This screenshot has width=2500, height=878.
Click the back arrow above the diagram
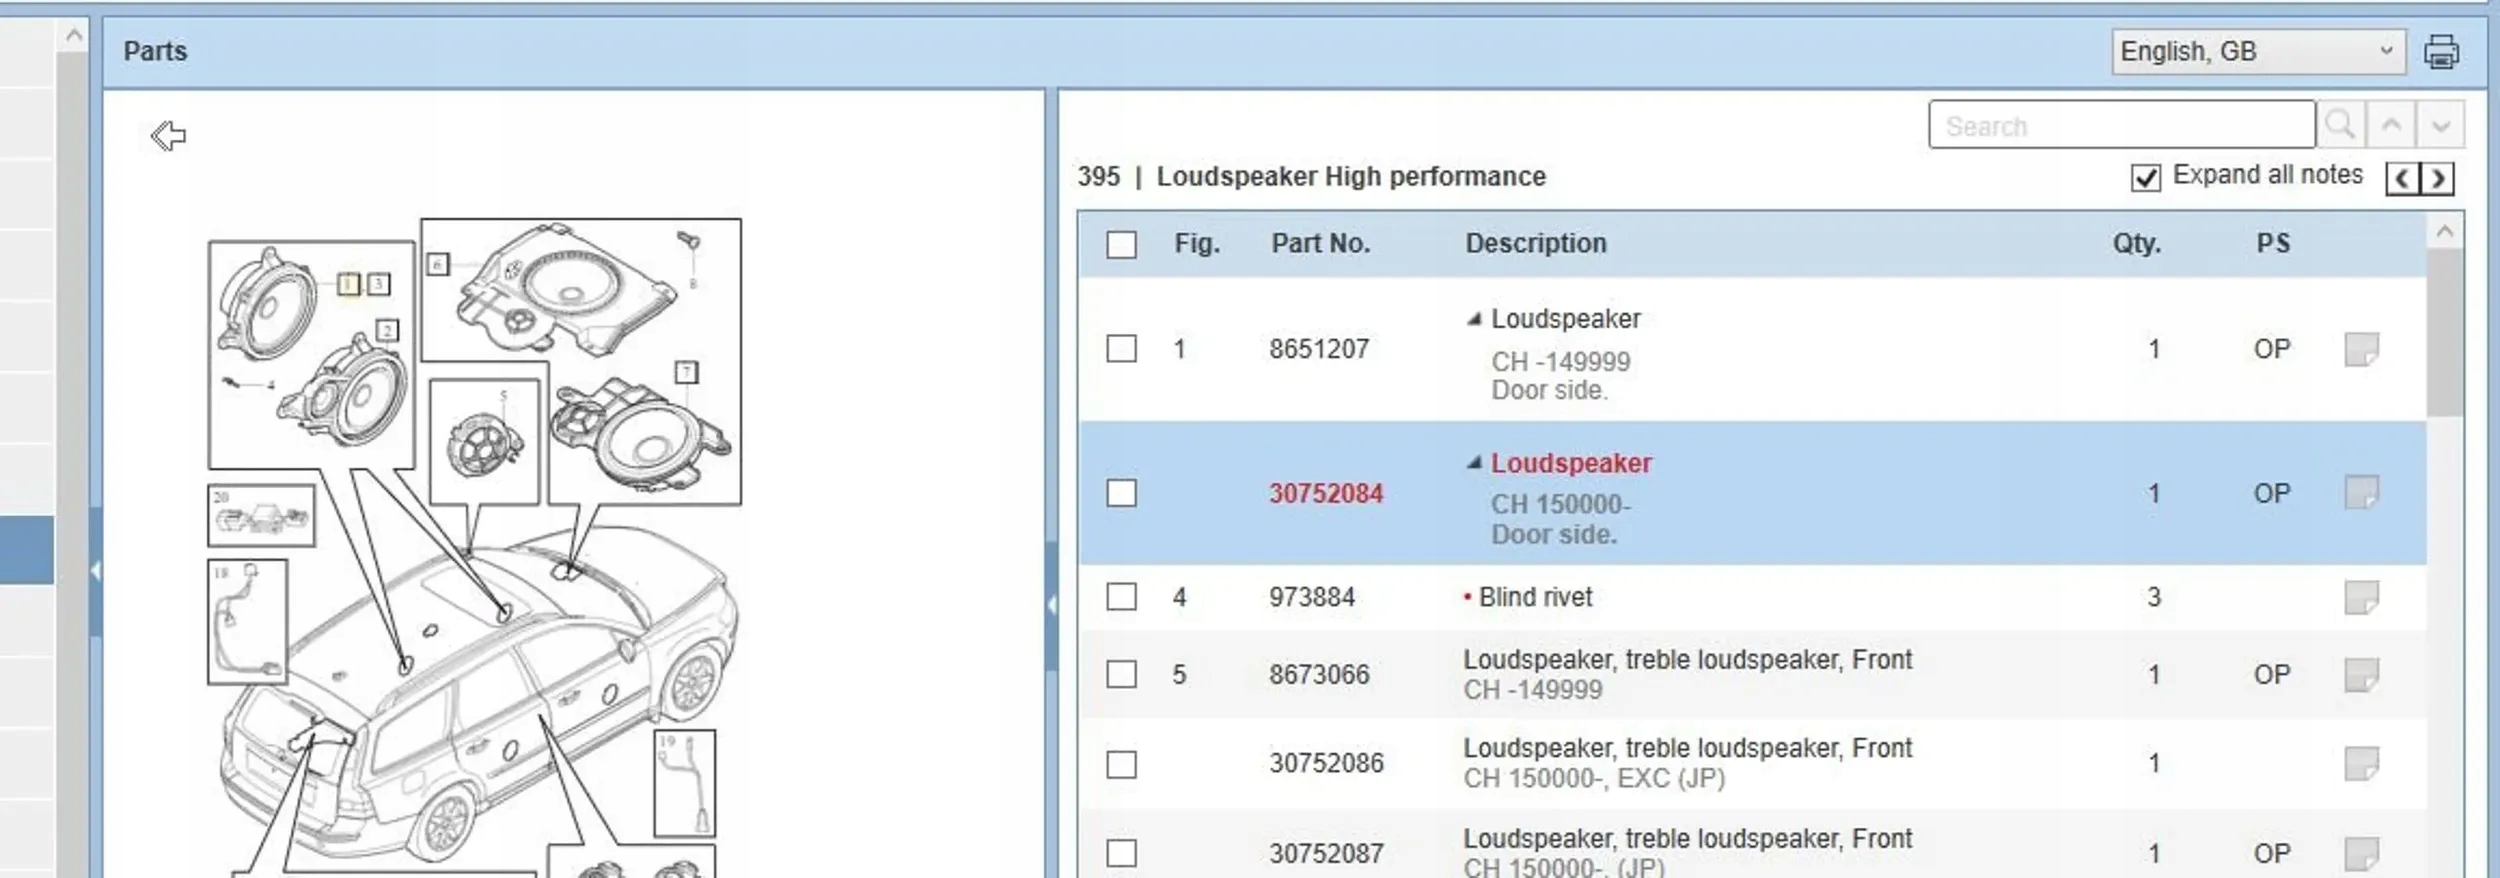[x=168, y=135]
